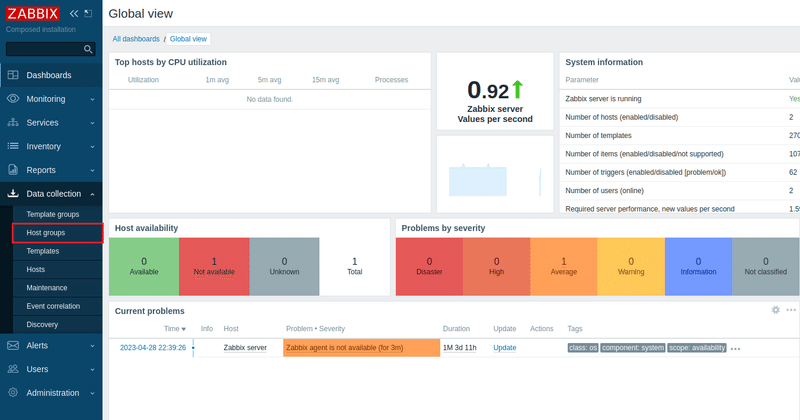The width and height of the screenshot is (800, 420).
Task: Open Current problems widget settings gear
Action: click(x=776, y=310)
